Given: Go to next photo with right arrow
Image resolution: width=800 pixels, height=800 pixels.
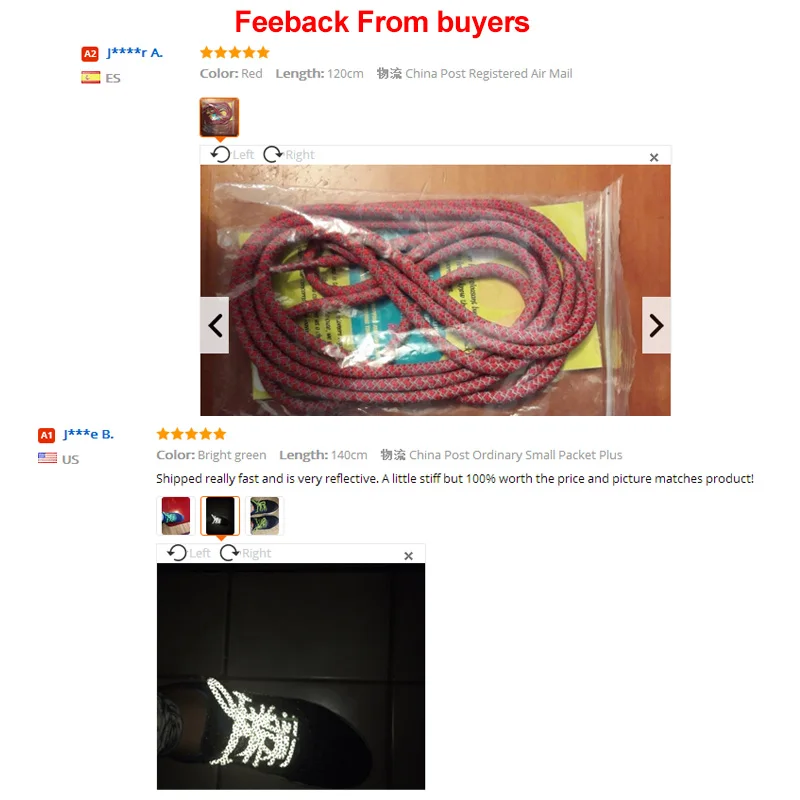Looking at the screenshot, I should 656,326.
